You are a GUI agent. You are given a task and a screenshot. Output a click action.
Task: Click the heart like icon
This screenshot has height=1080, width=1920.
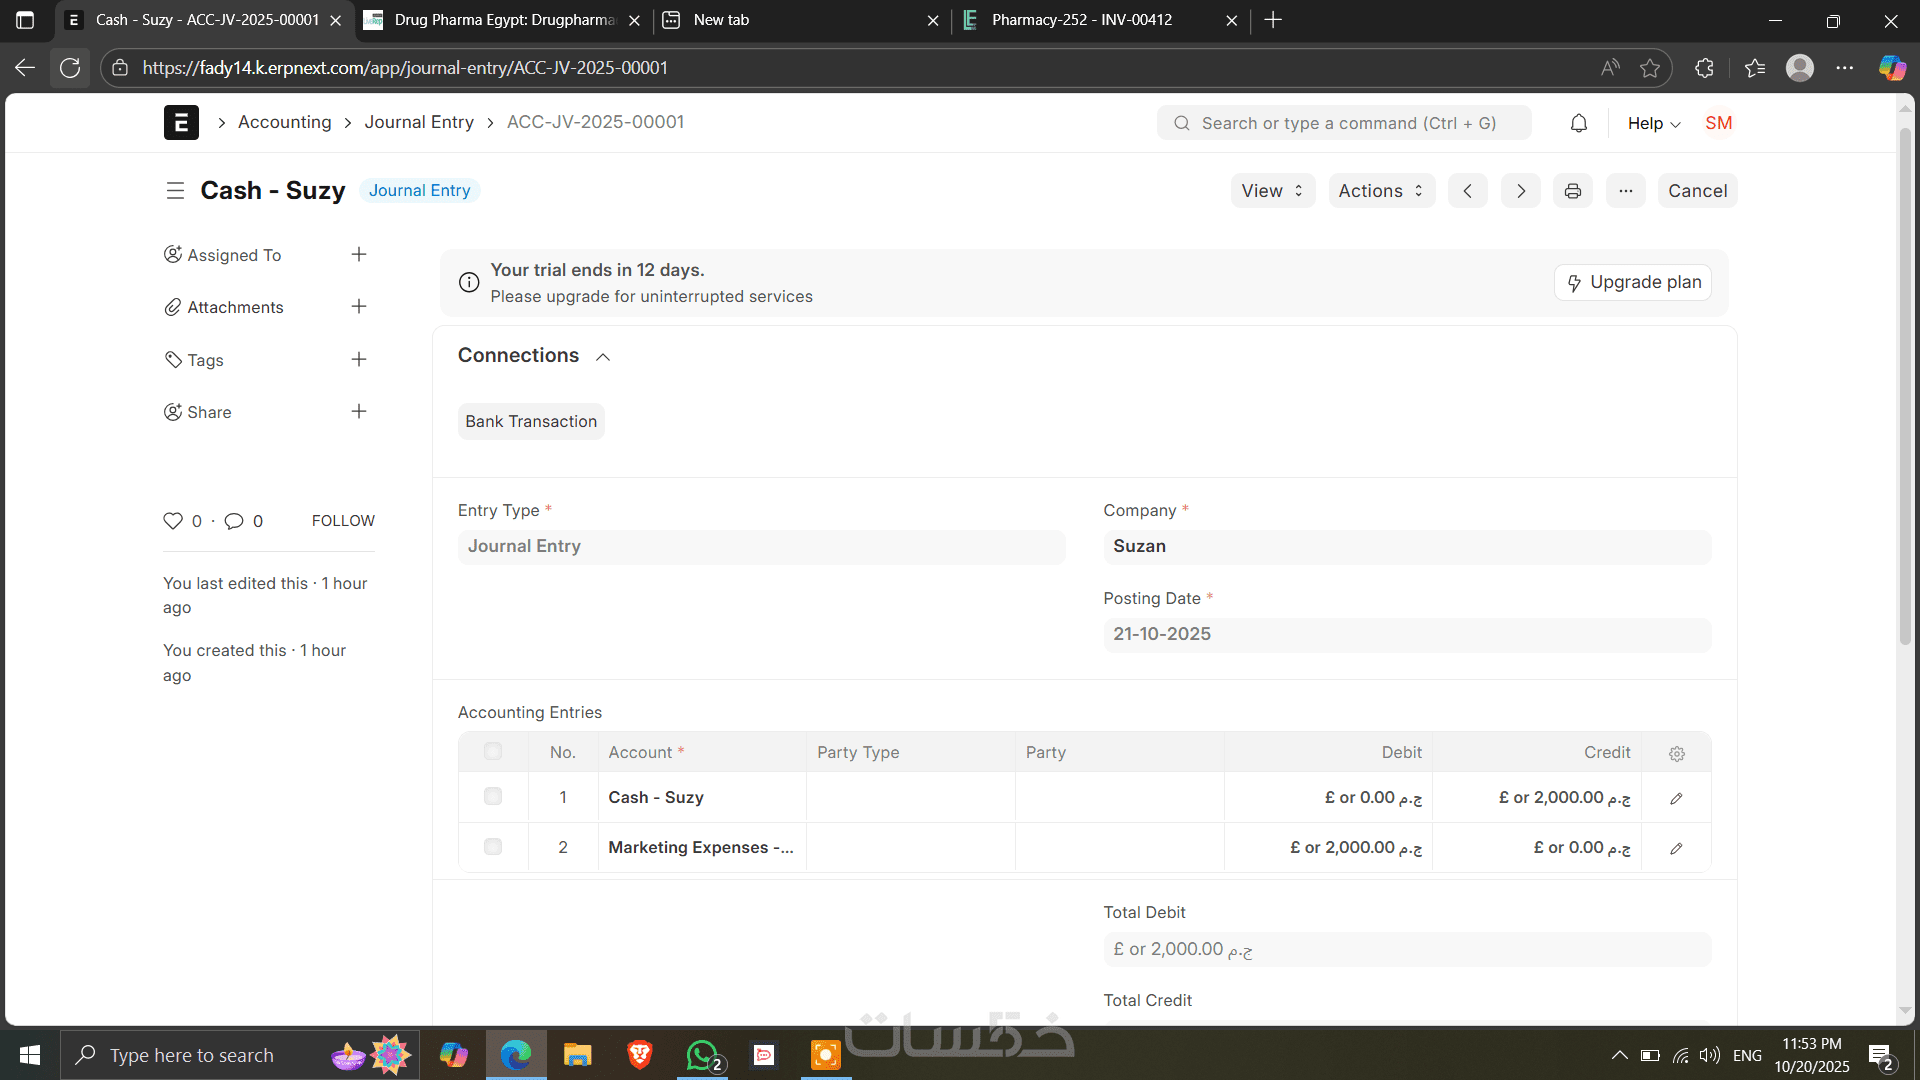(173, 521)
